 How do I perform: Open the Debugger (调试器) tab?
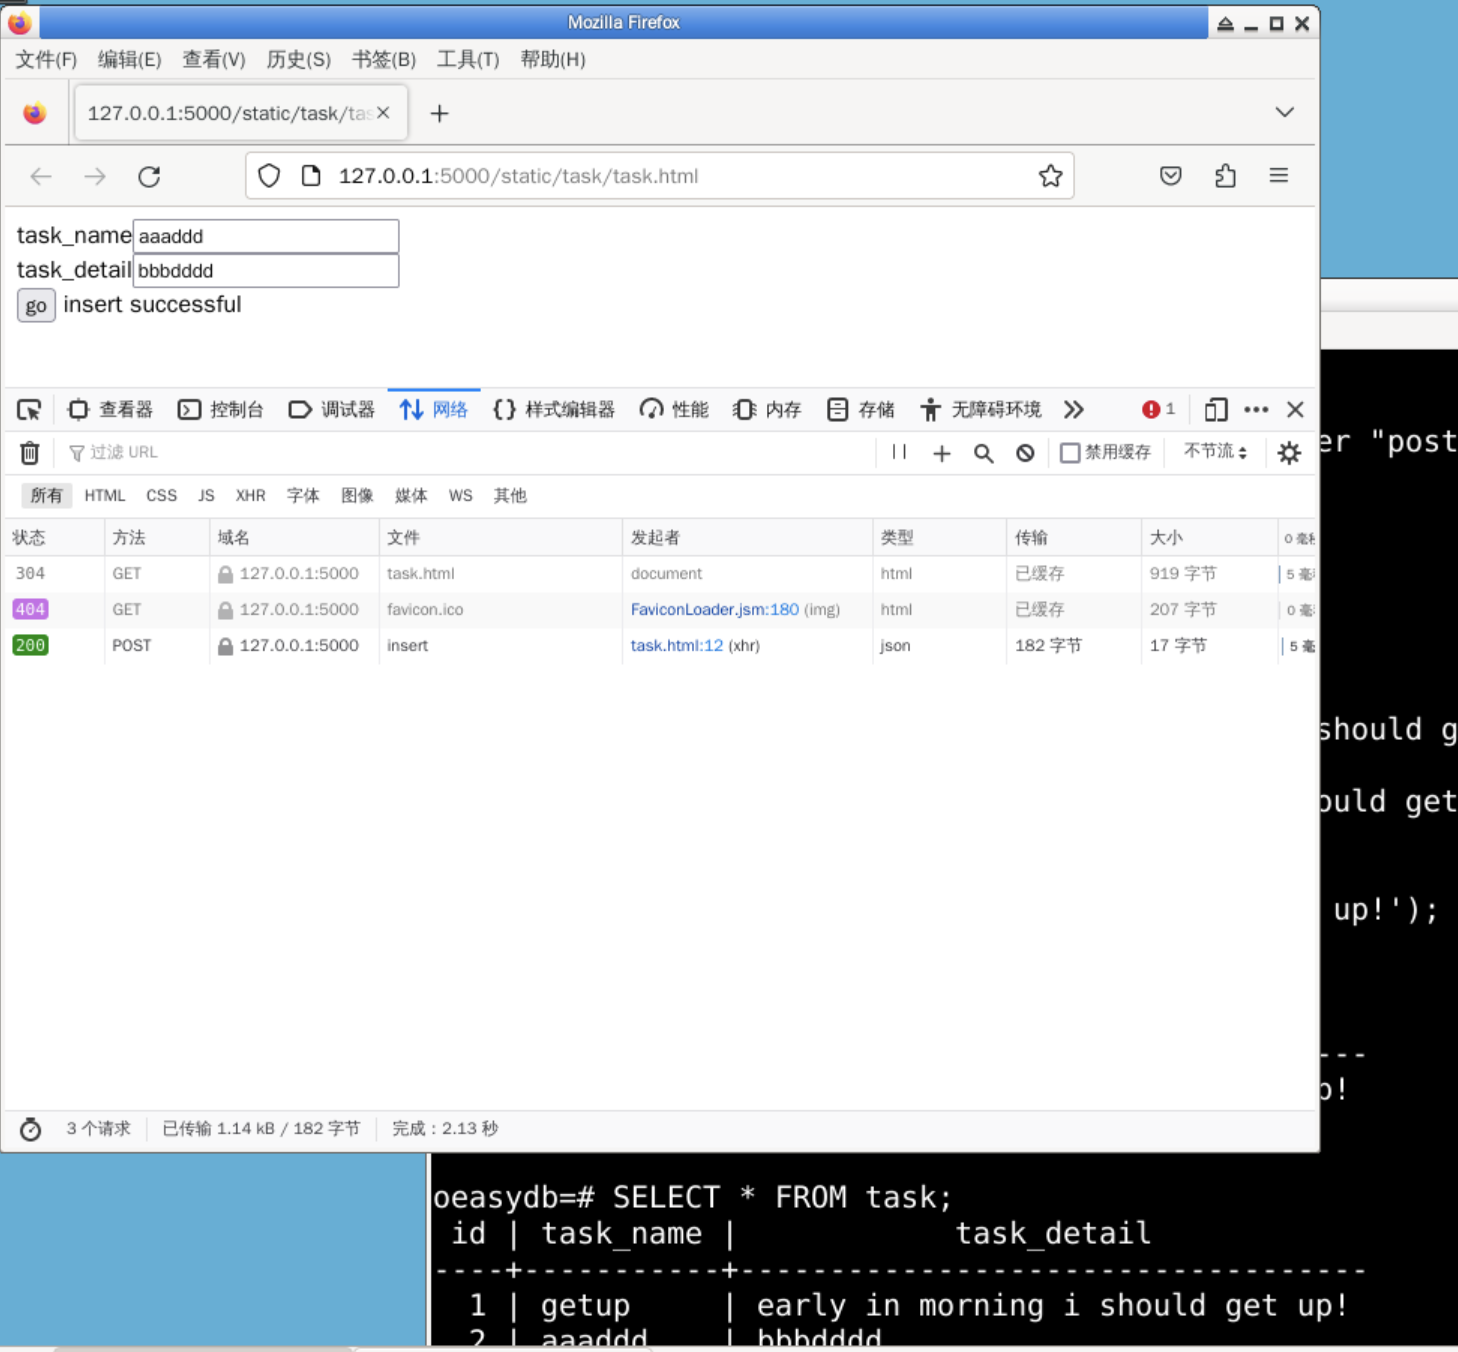tap(331, 410)
